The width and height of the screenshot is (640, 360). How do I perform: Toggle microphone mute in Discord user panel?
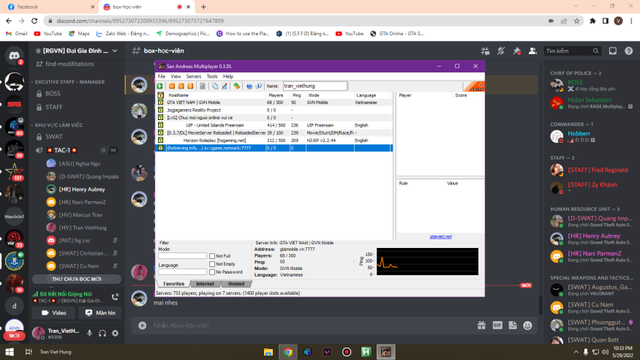point(89,333)
